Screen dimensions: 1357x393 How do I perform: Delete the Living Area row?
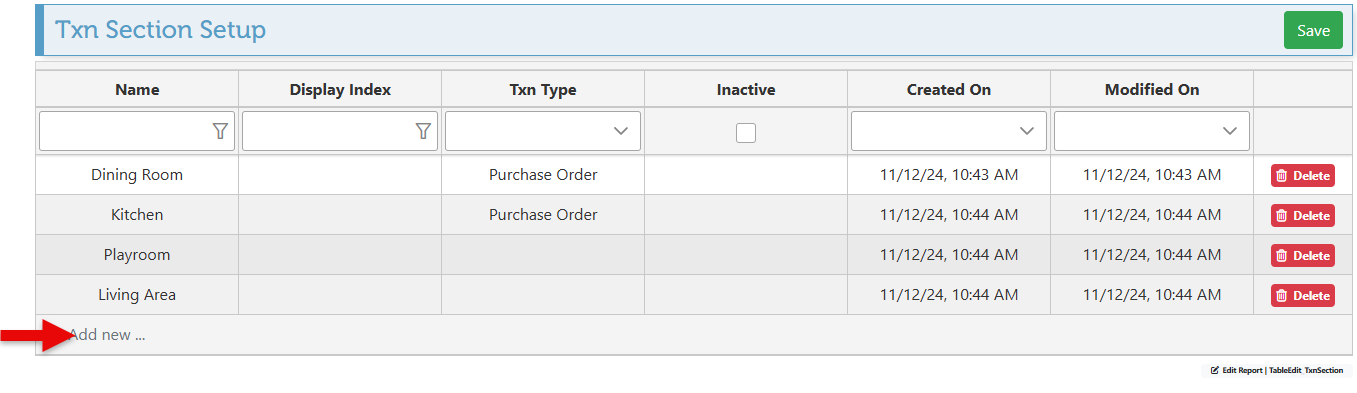click(1303, 295)
